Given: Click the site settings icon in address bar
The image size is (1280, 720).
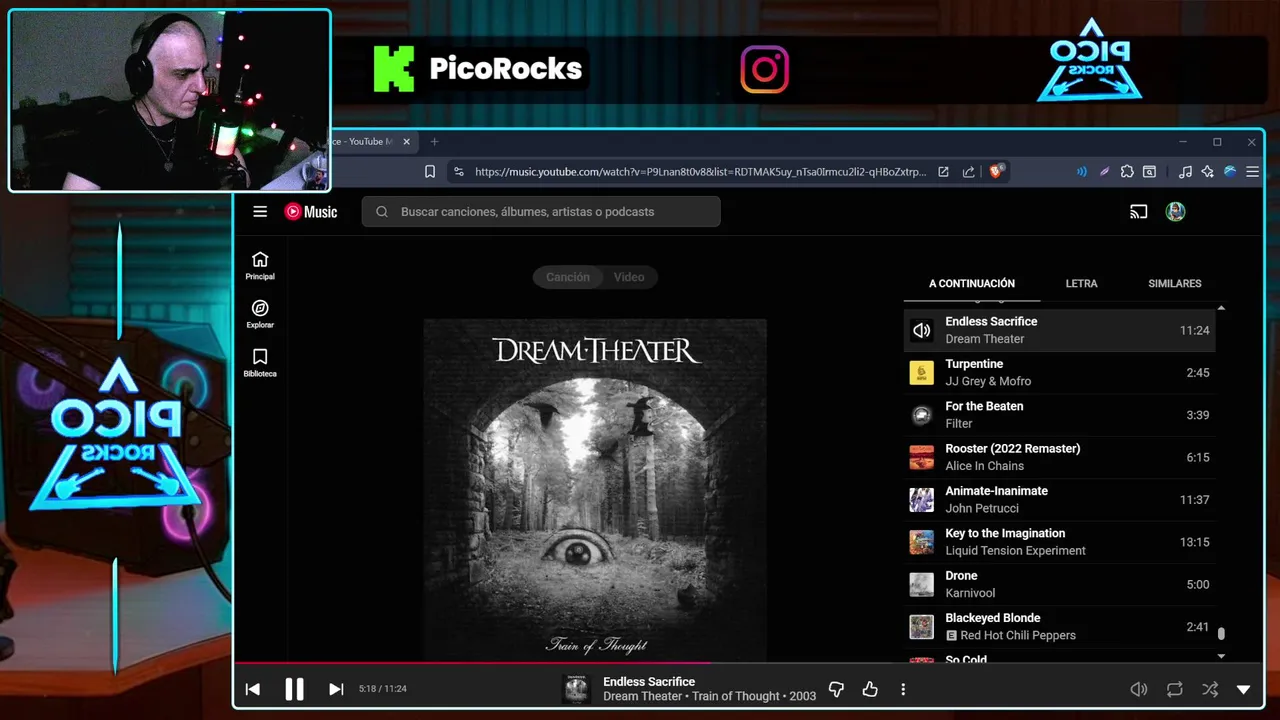Looking at the screenshot, I should 459,172.
